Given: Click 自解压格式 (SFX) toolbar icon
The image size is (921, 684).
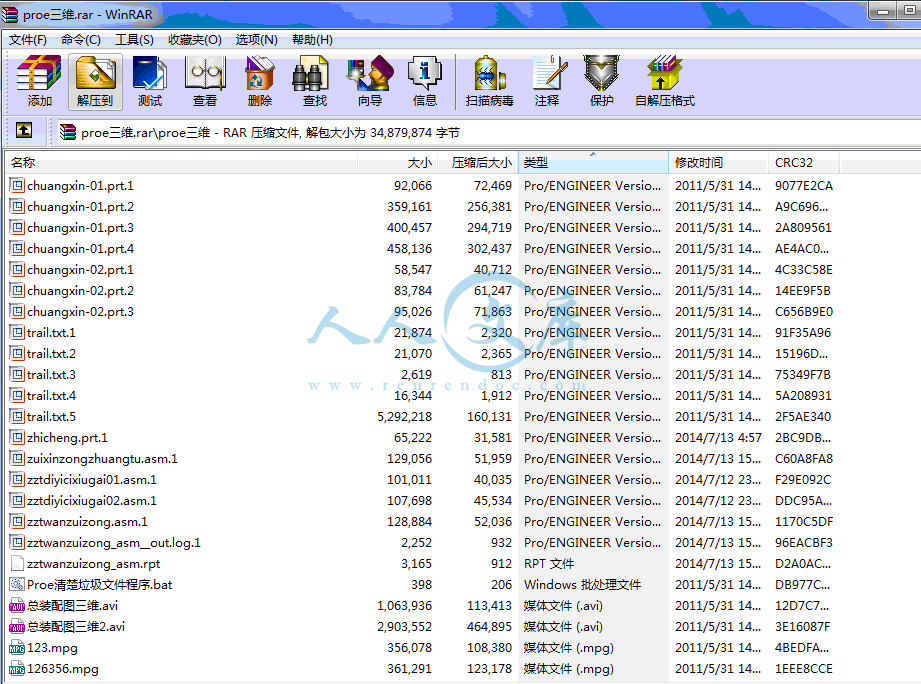Looking at the screenshot, I should coord(665,82).
